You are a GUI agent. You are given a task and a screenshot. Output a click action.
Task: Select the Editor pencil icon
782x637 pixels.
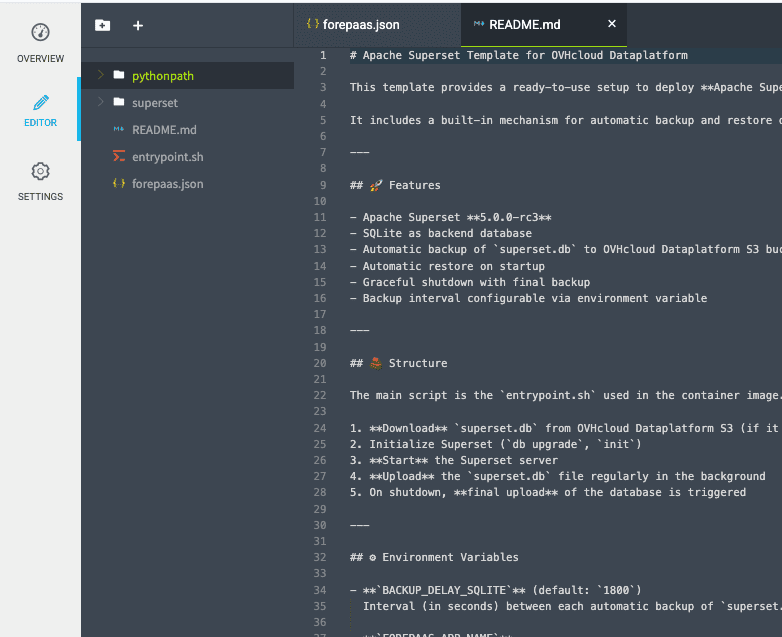pyautogui.click(x=41, y=103)
